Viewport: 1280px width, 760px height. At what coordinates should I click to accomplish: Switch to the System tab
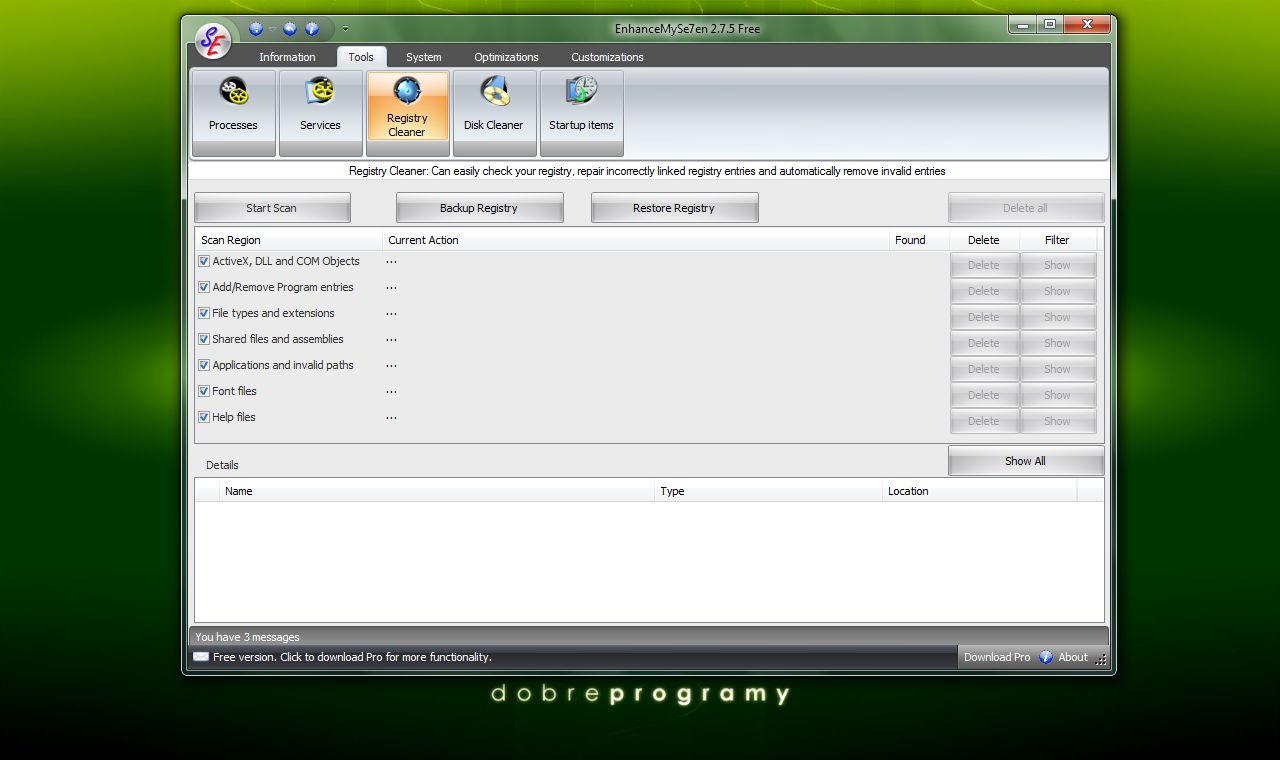424,57
